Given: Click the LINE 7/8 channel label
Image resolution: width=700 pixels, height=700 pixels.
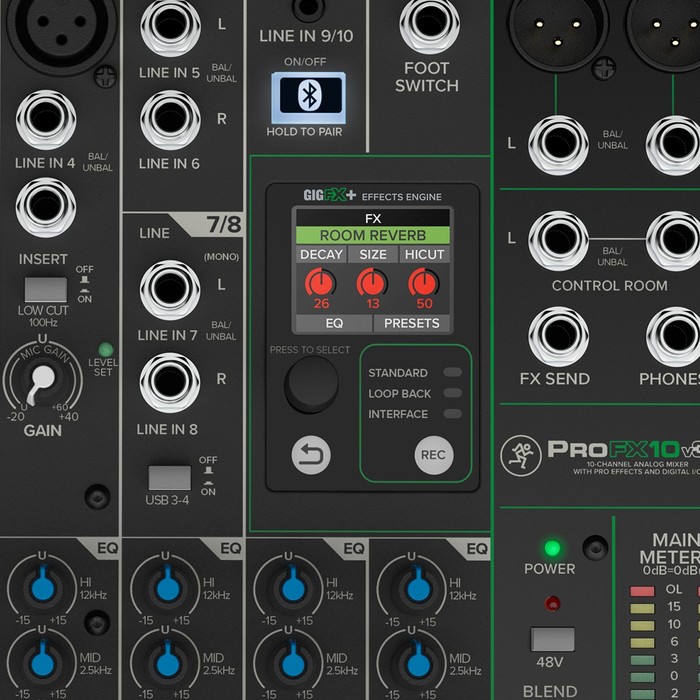Looking at the screenshot, I should coord(190,227).
